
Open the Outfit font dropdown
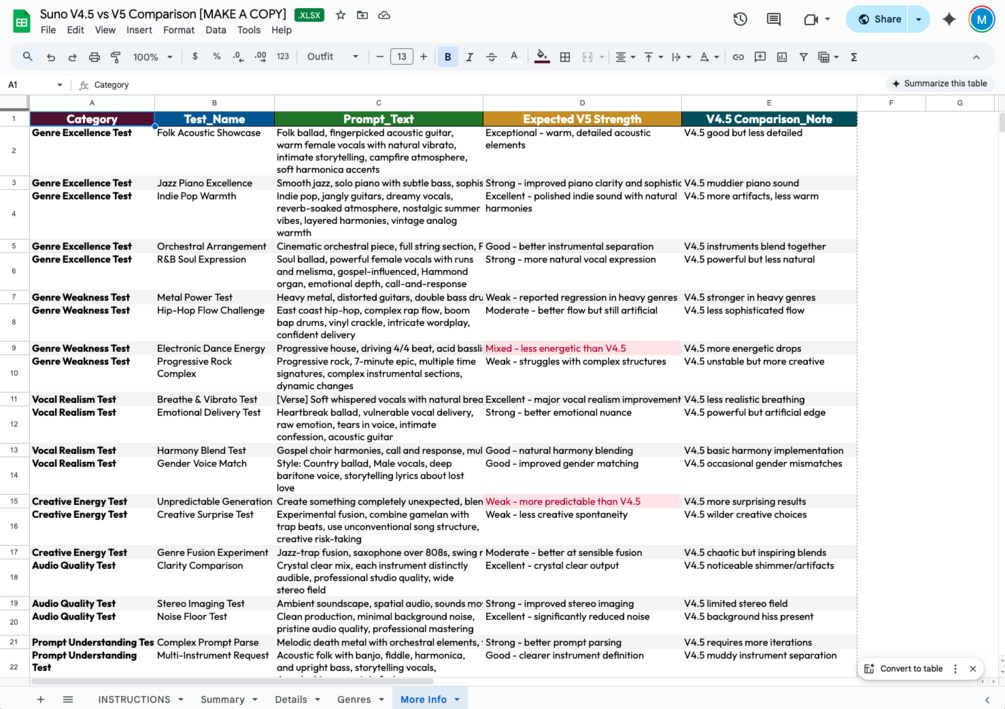pyautogui.click(x=333, y=56)
